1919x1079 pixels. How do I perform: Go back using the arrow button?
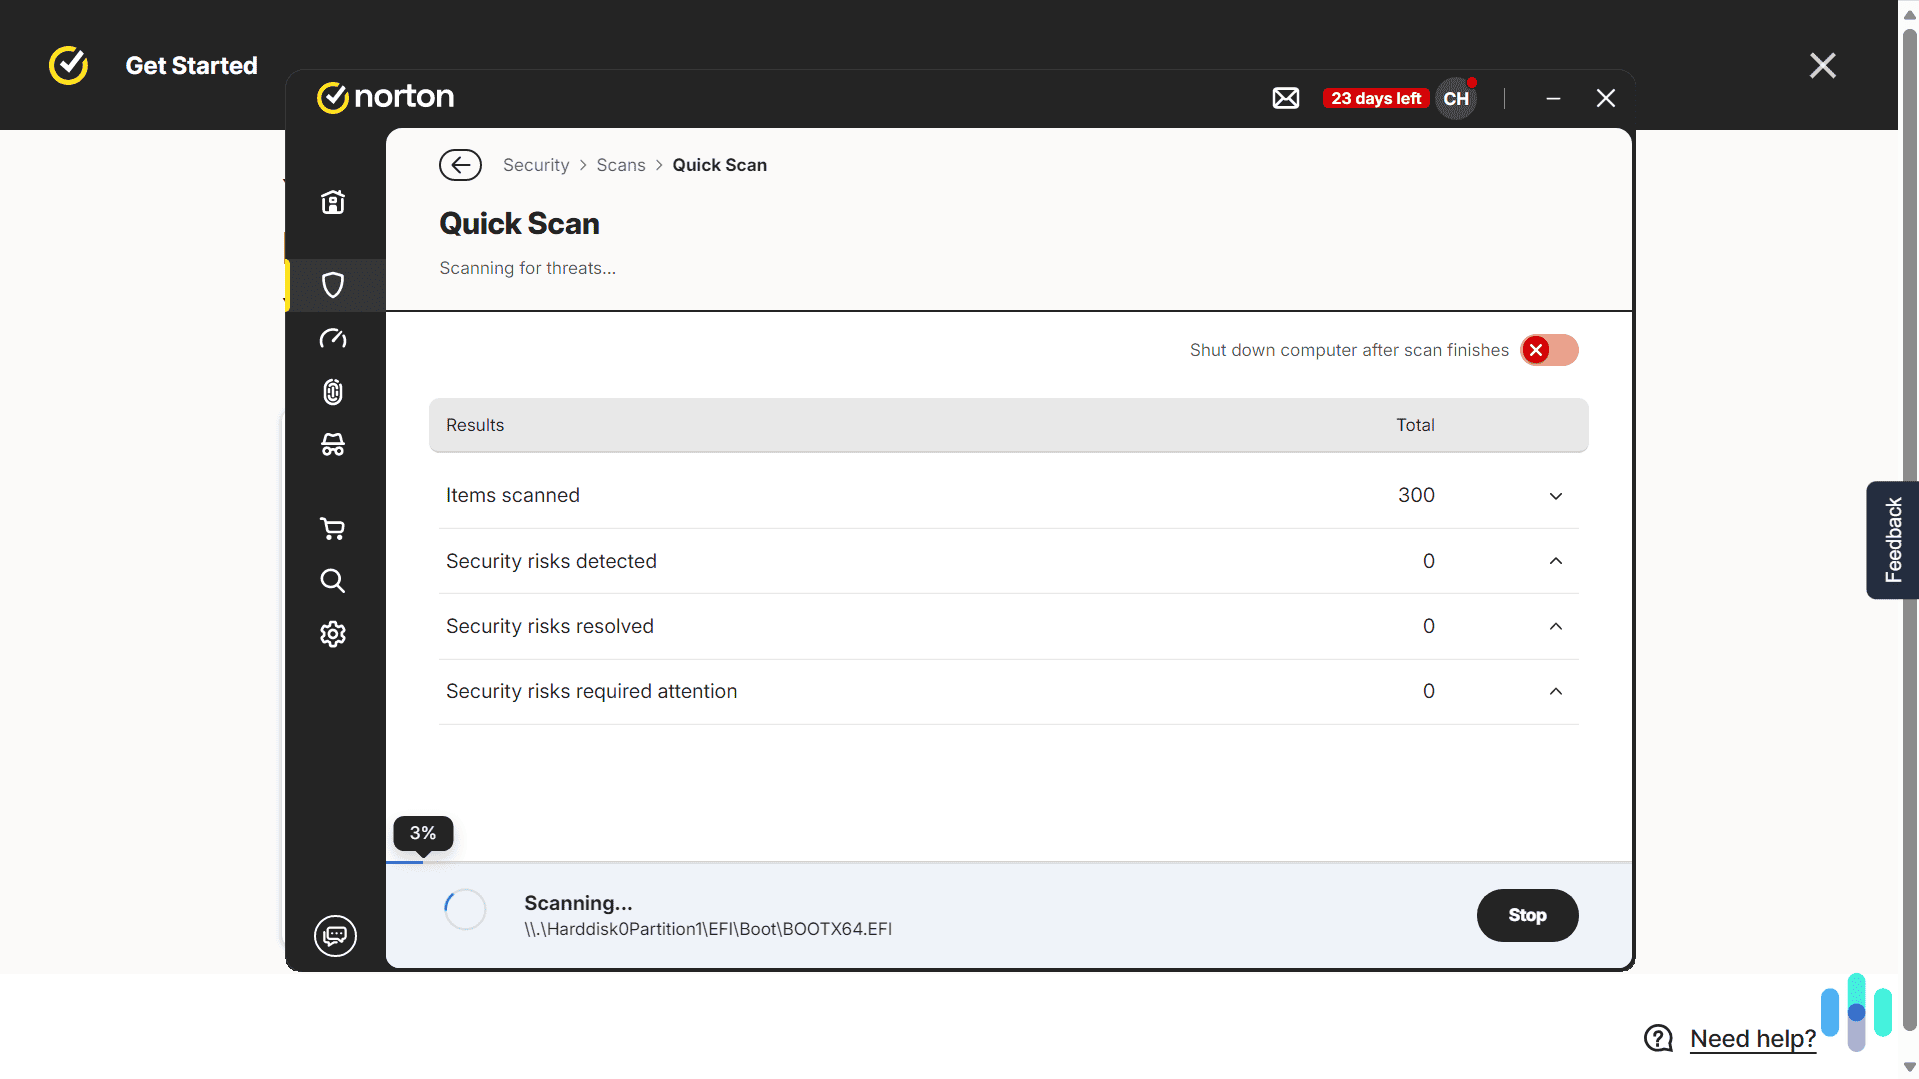click(460, 165)
